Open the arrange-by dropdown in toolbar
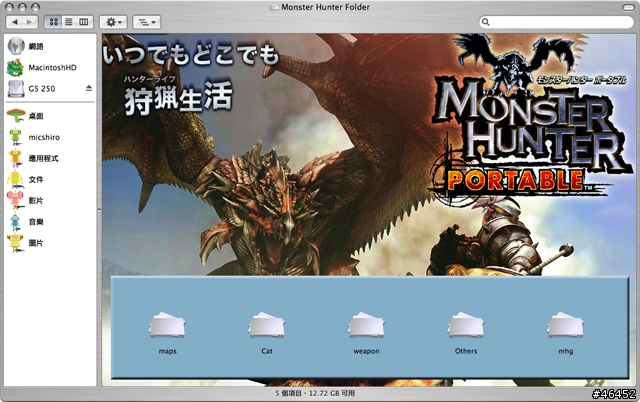 (147, 22)
